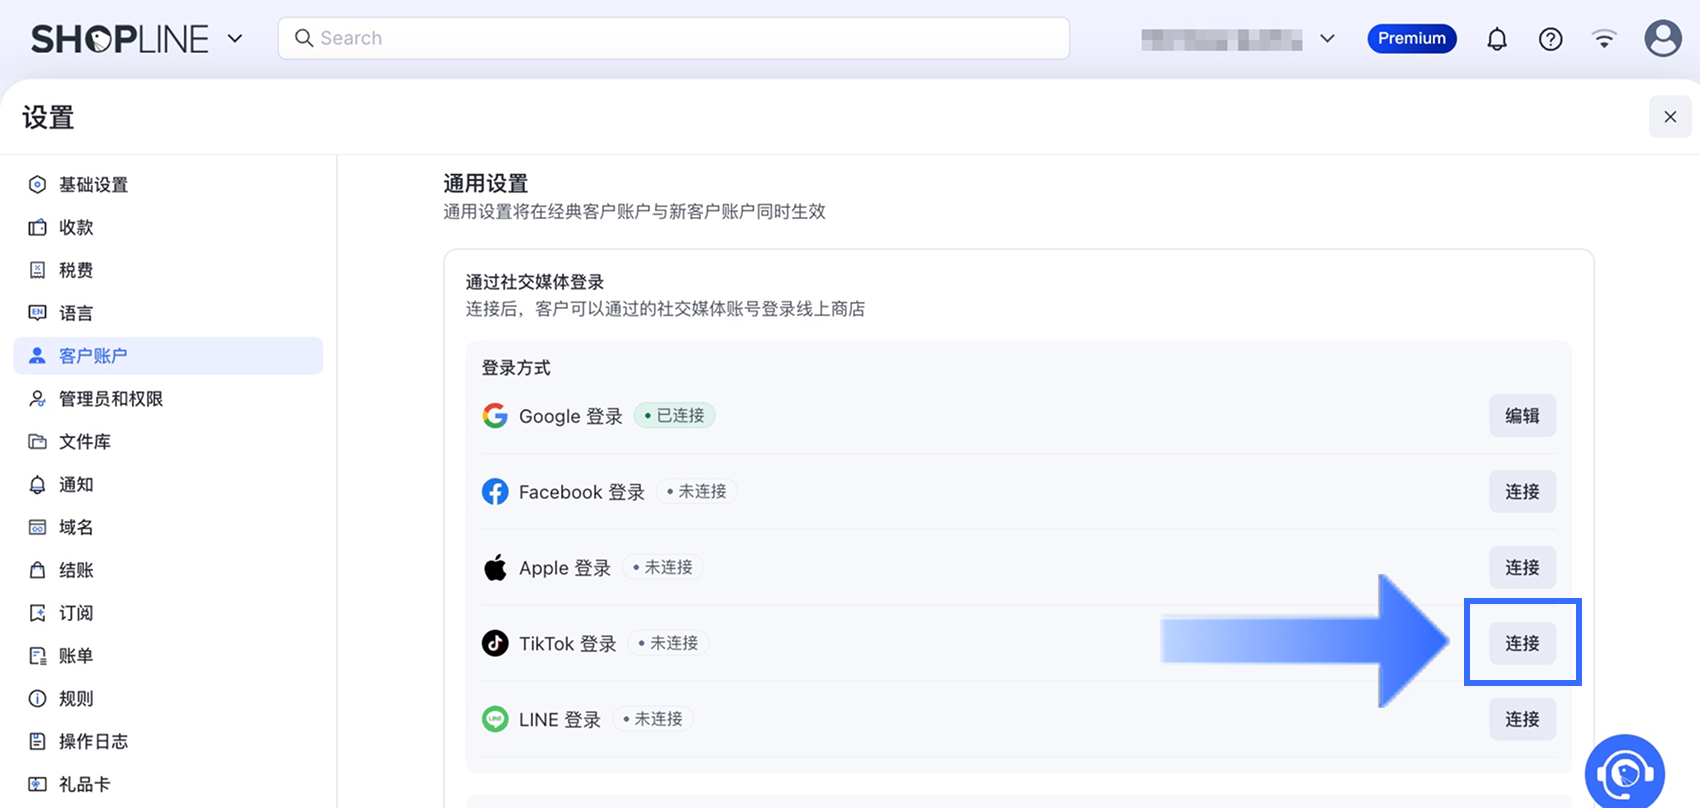This screenshot has width=1700, height=808.
Task: Click 编辑 button for Google 登录
Action: pos(1522,416)
